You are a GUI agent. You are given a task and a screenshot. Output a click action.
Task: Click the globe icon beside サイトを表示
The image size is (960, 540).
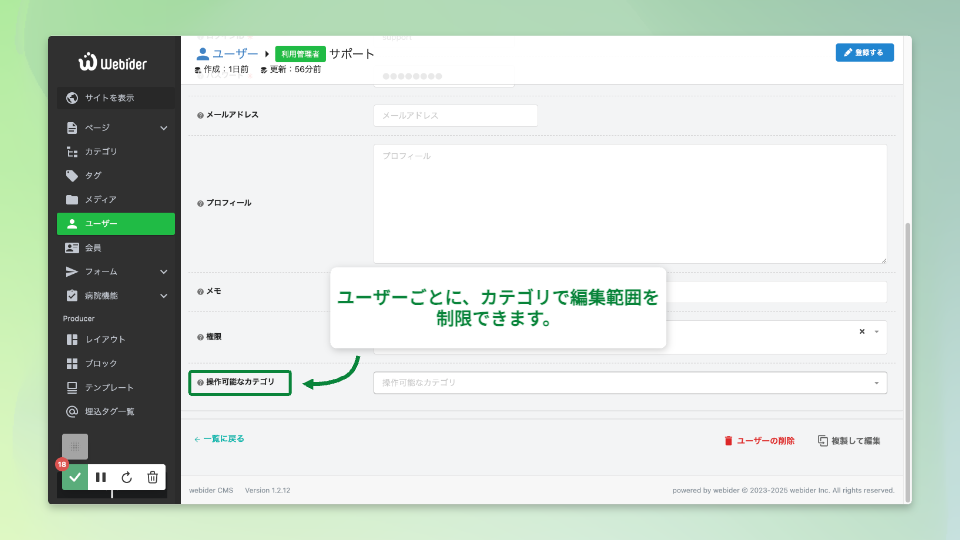click(72, 98)
